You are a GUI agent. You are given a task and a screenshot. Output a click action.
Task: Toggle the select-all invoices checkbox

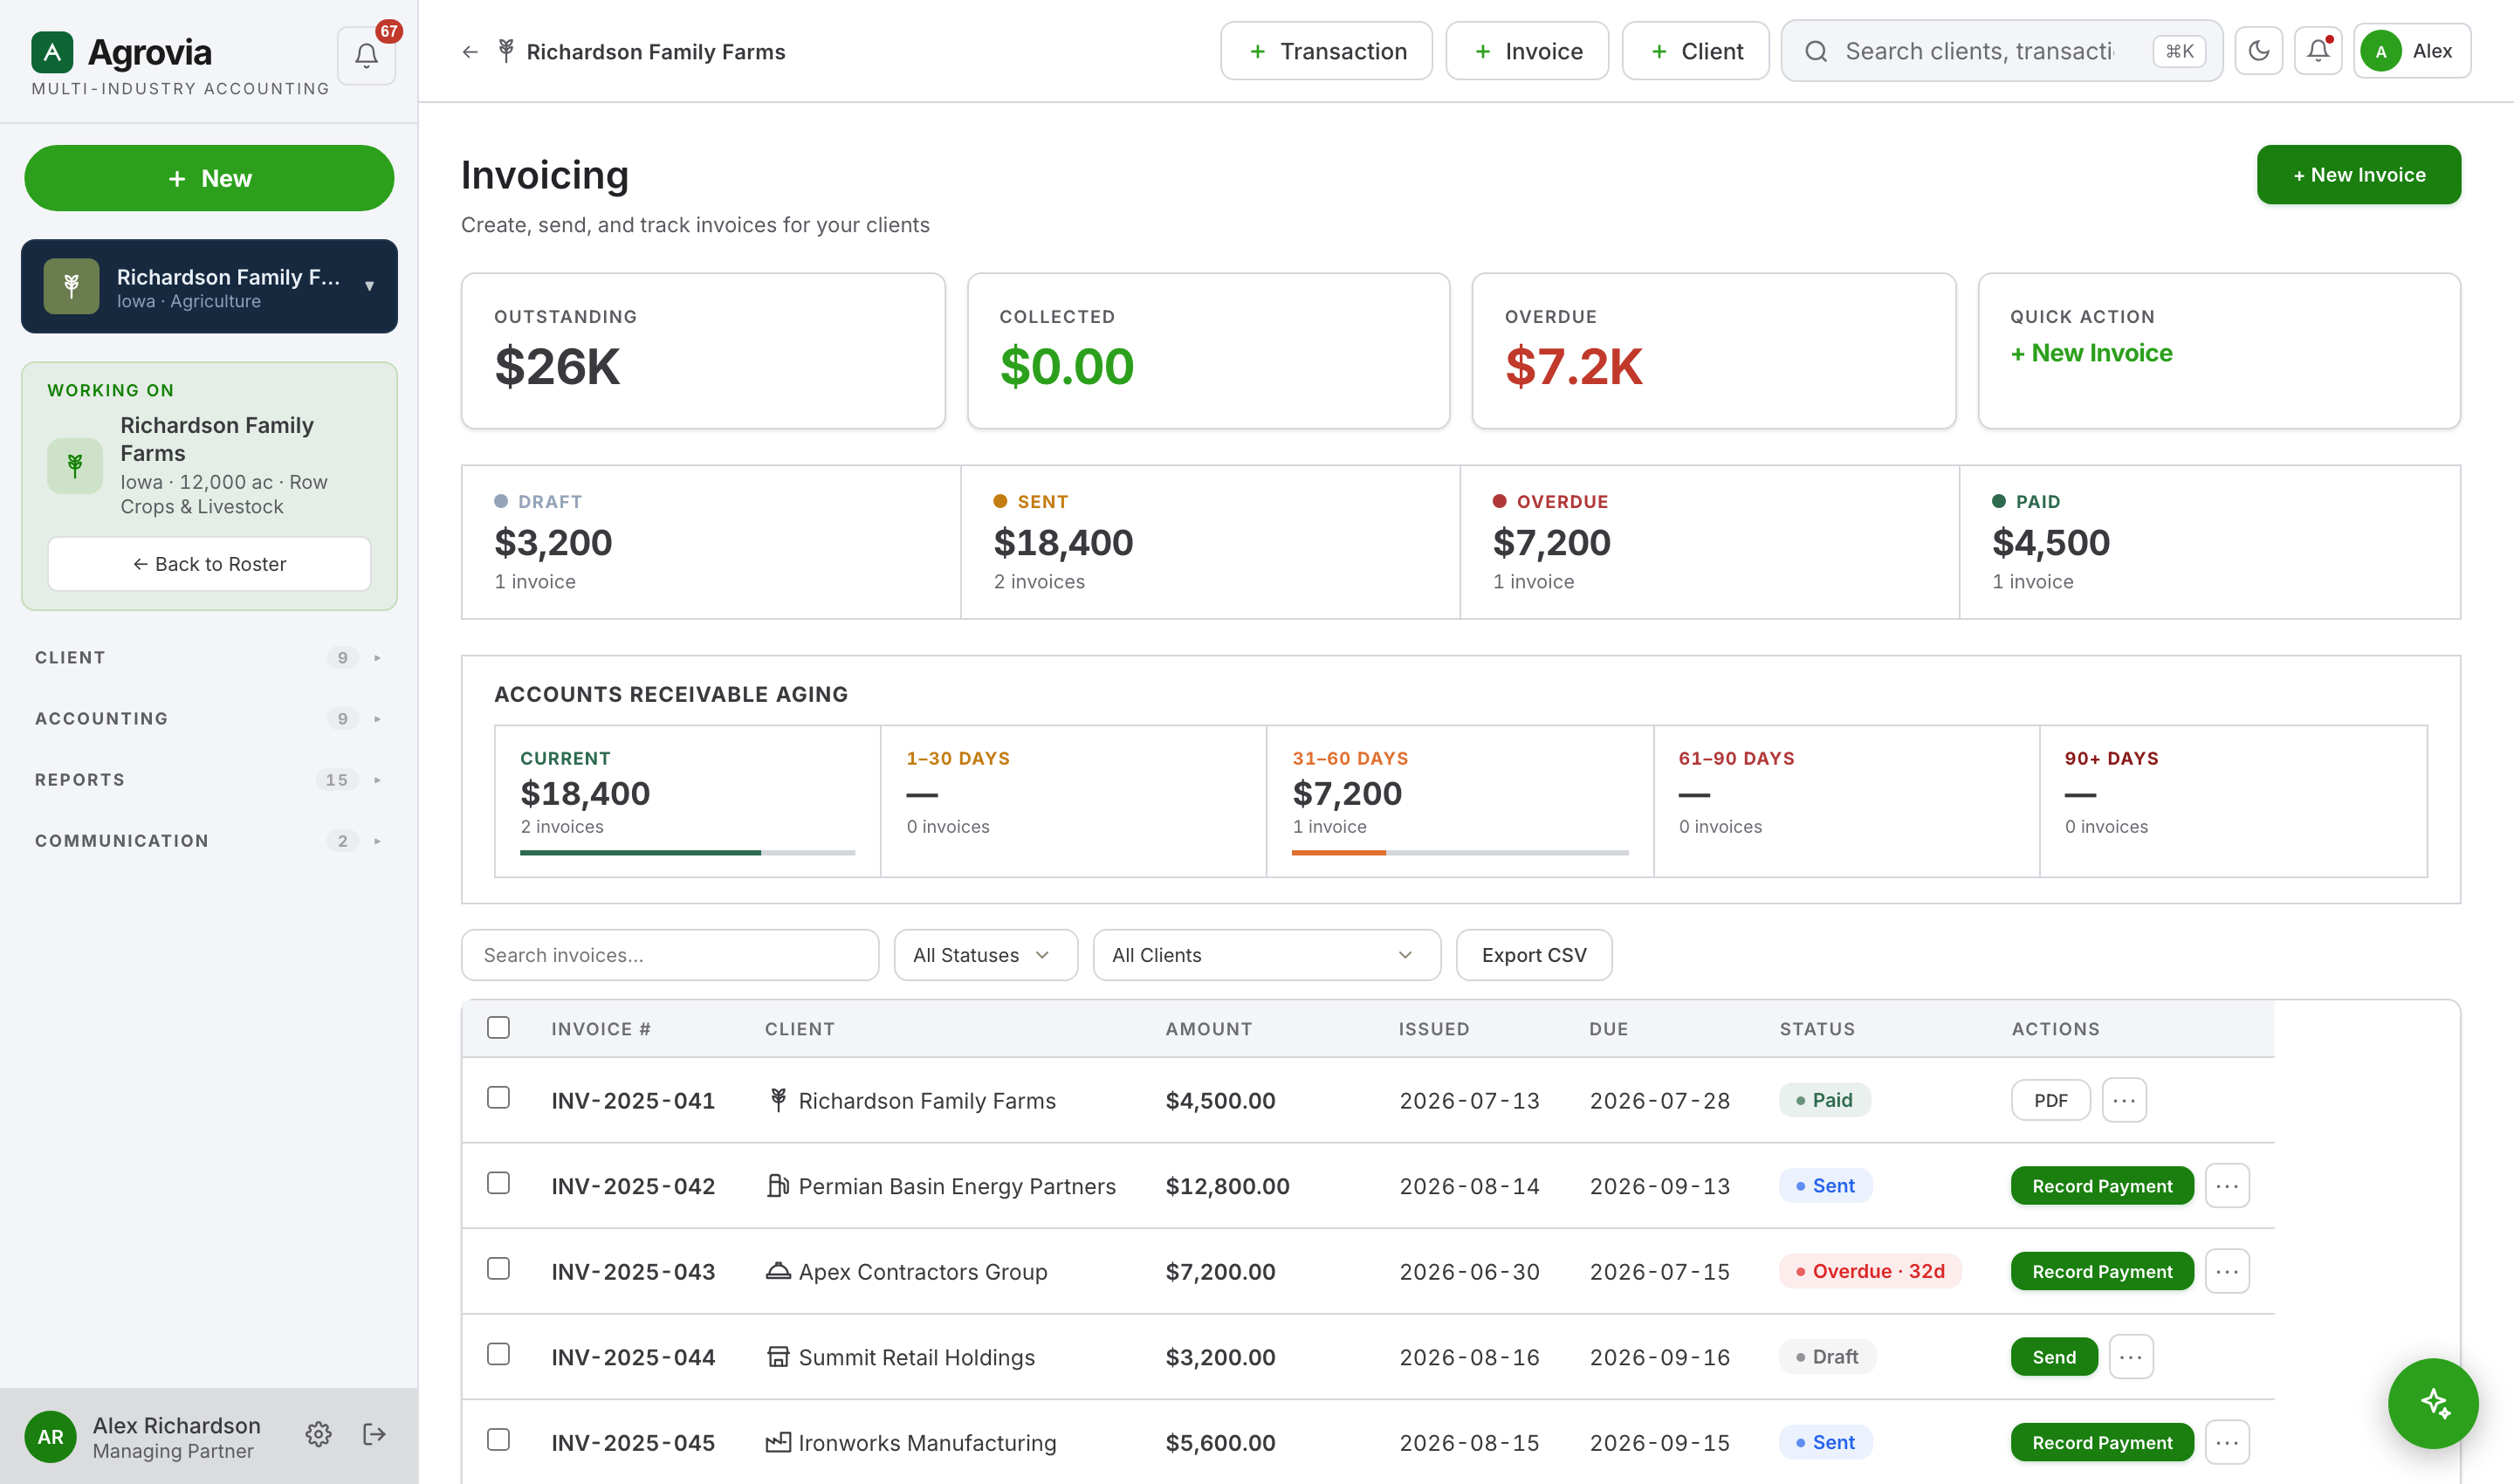[x=498, y=1027]
